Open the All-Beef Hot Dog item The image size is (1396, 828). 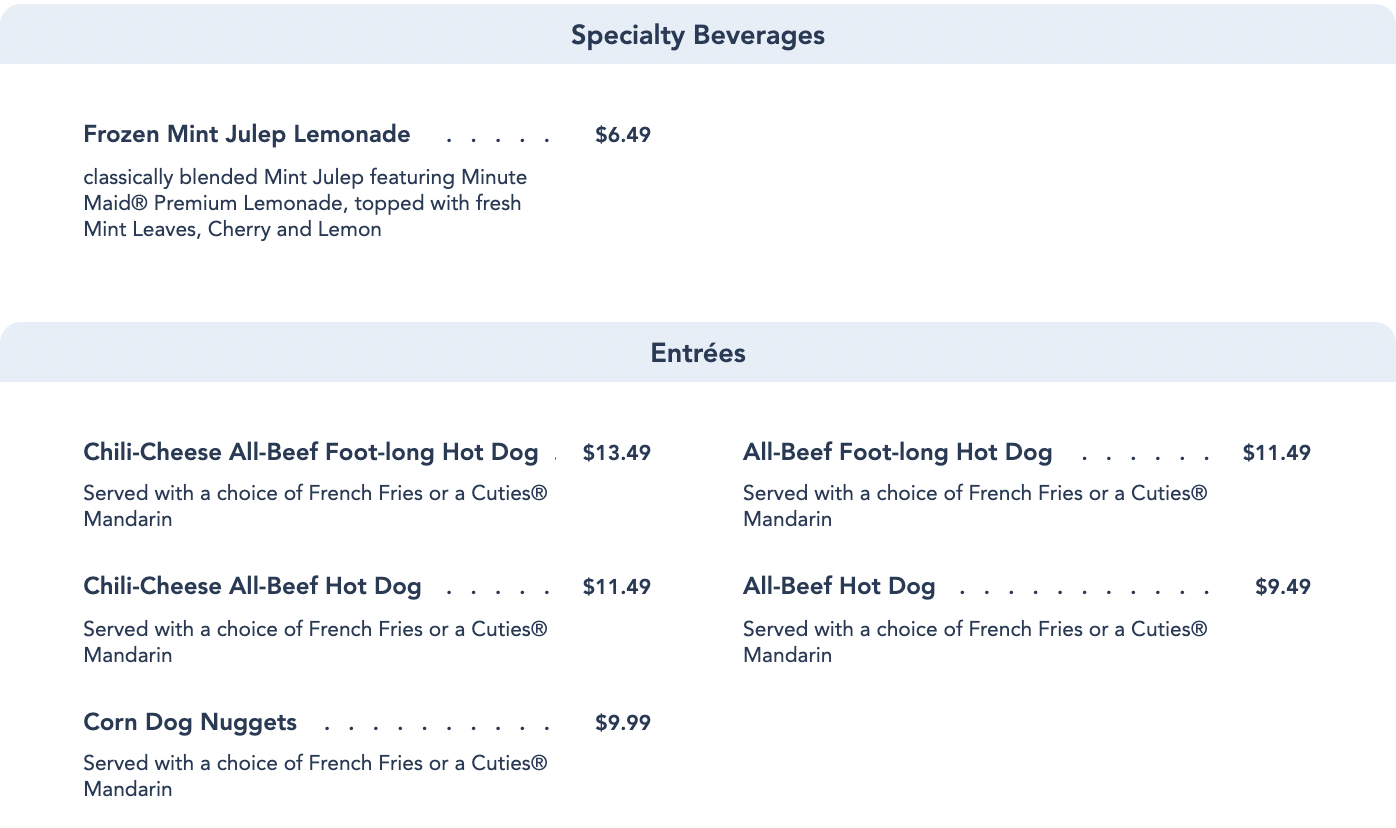(x=838, y=586)
